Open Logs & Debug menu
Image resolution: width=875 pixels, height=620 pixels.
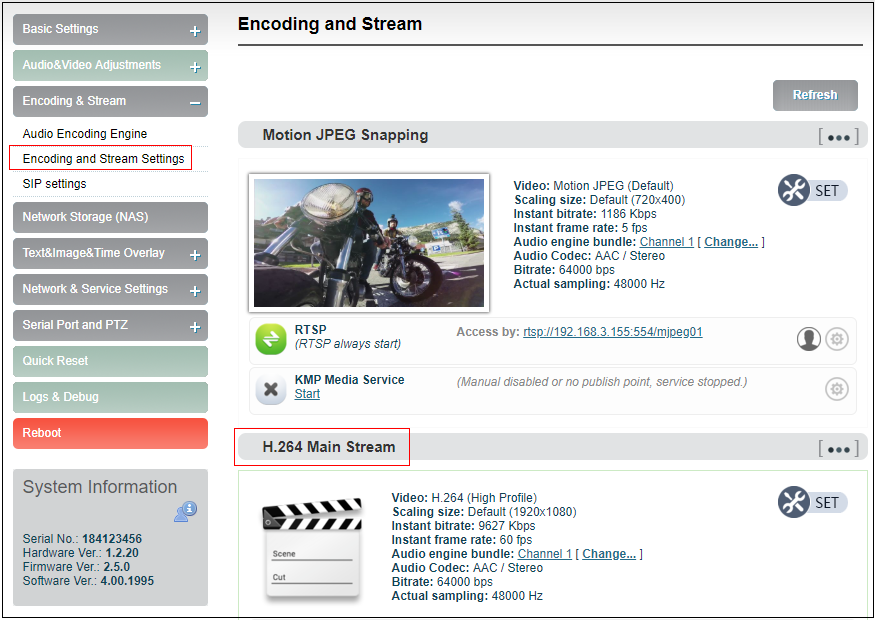coord(110,397)
